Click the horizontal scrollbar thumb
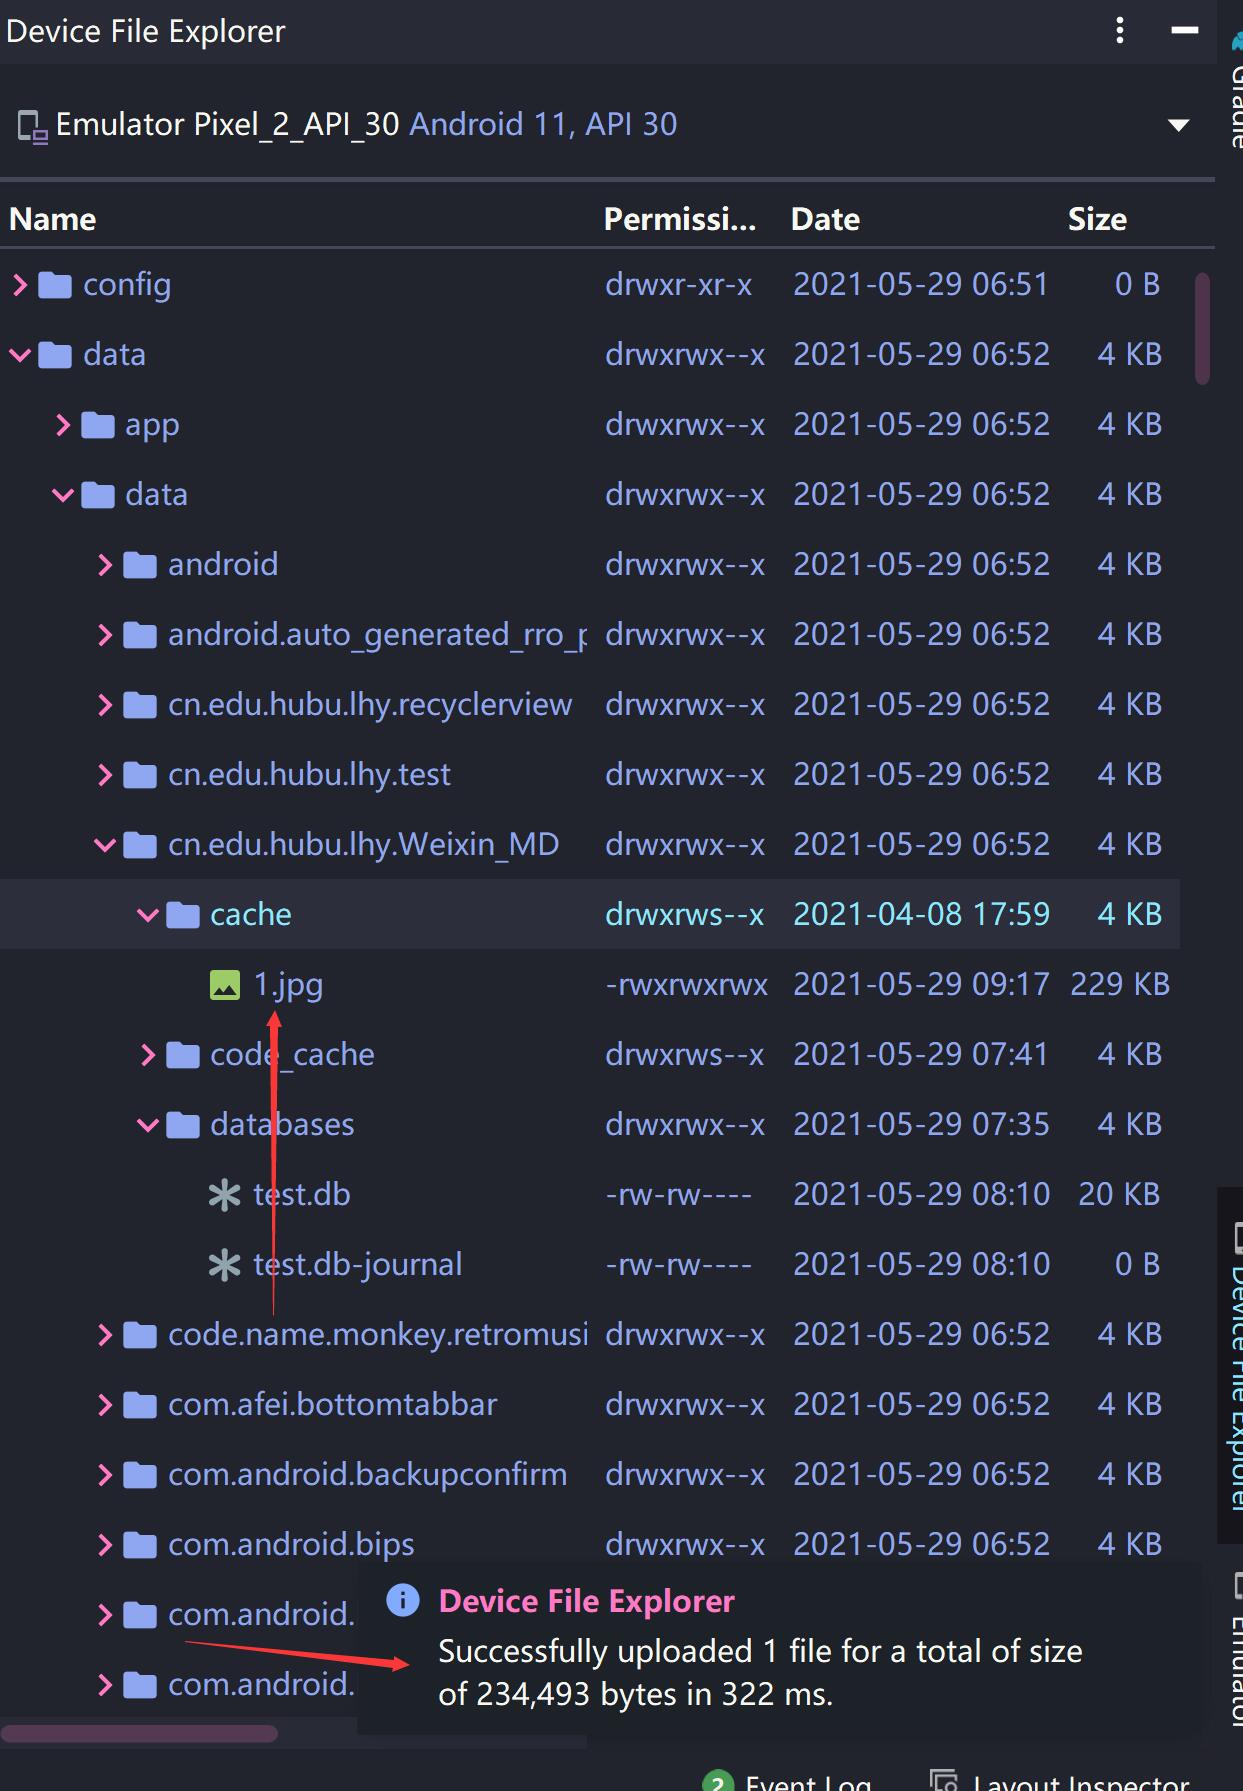 (x=140, y=1733)
